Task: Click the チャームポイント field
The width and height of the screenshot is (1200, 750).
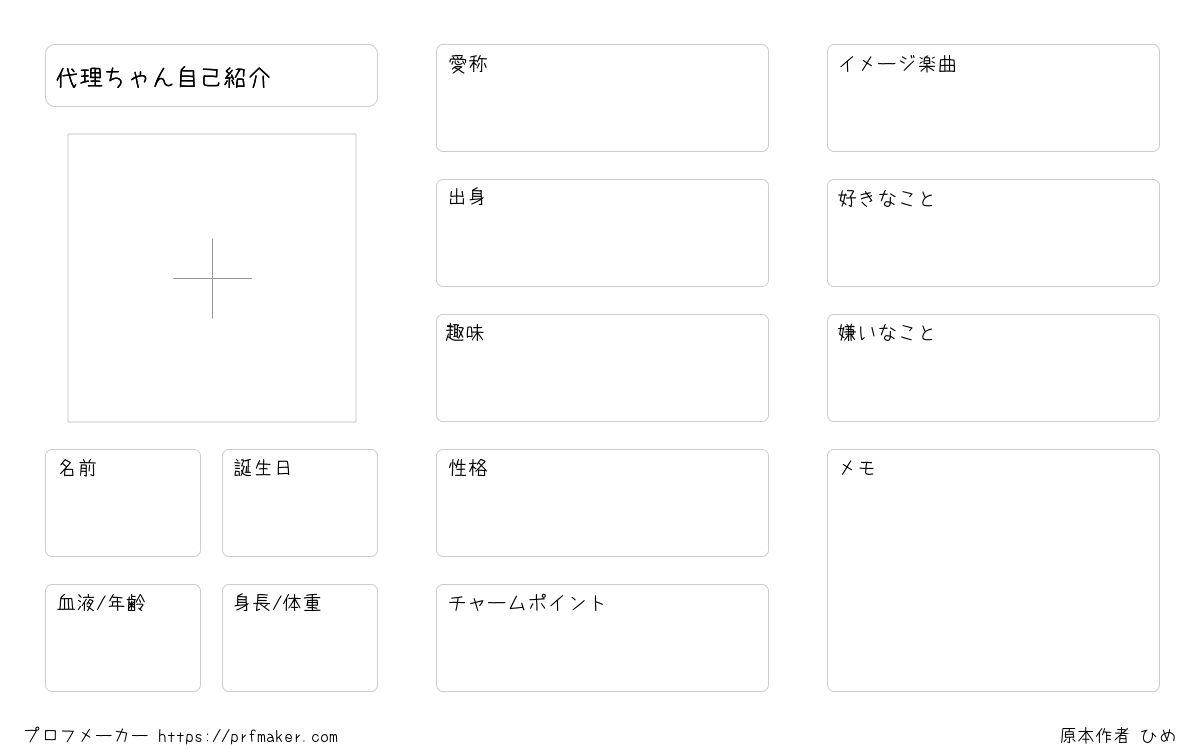Action: coord(602,638)
